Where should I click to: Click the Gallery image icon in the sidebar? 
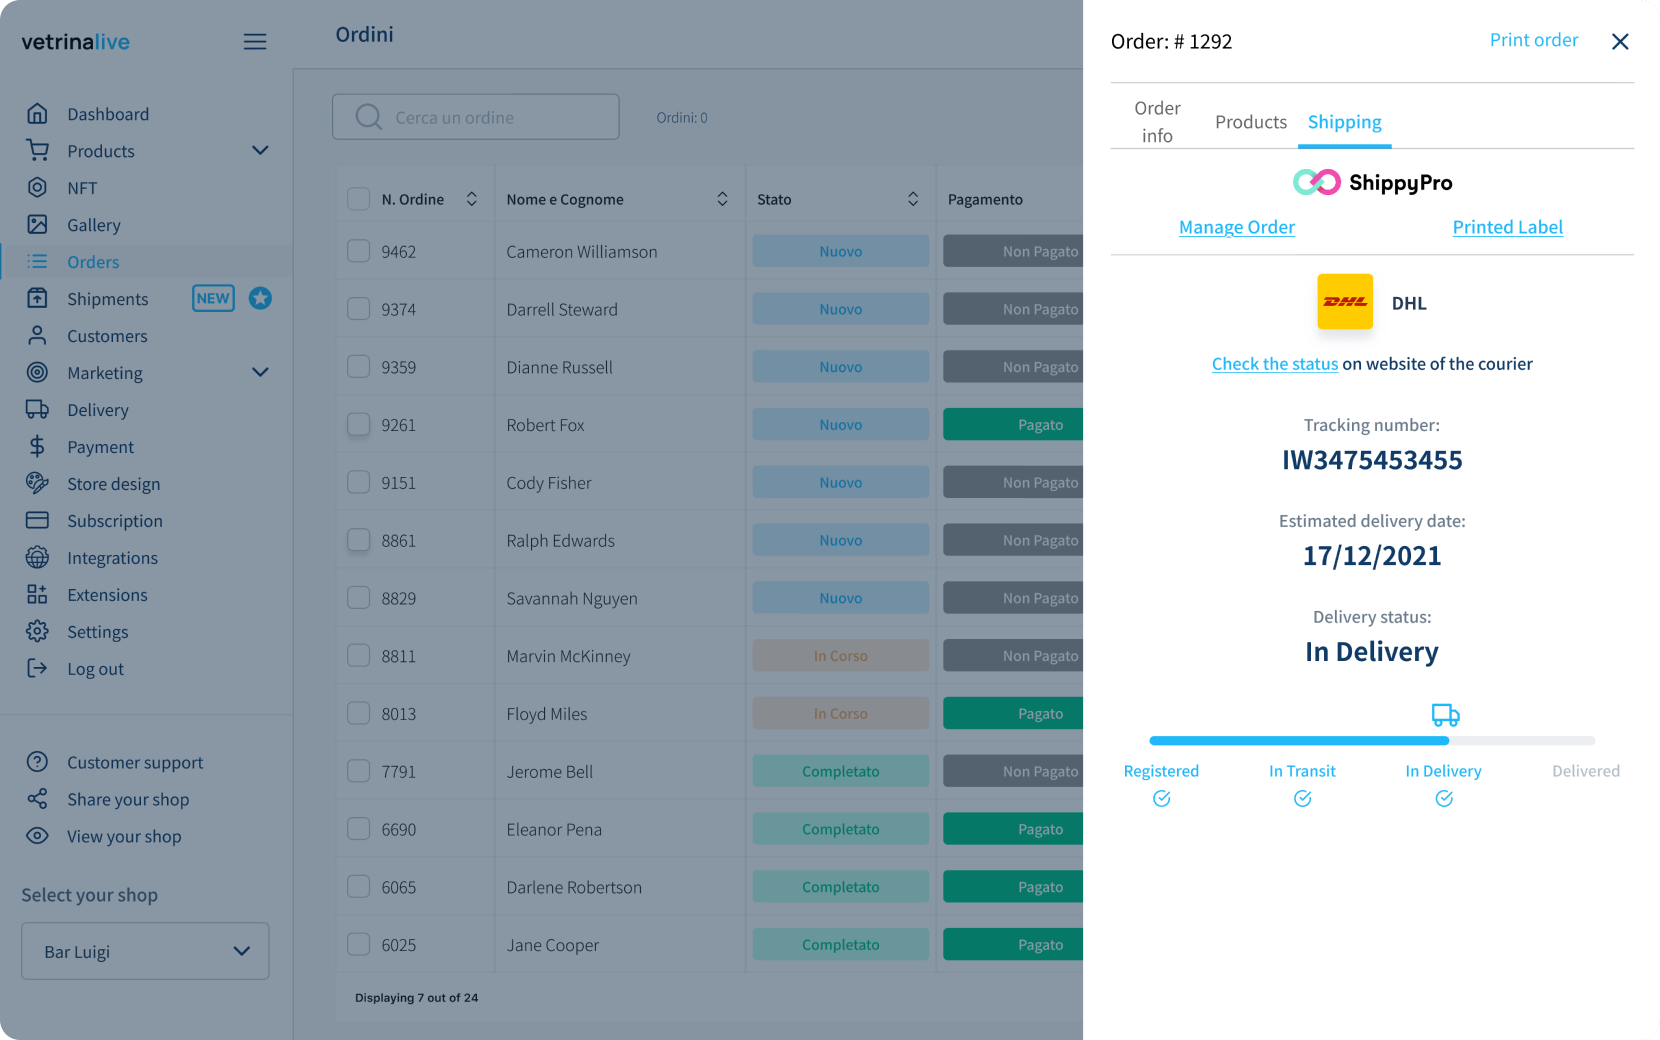[x=37, y=225]
